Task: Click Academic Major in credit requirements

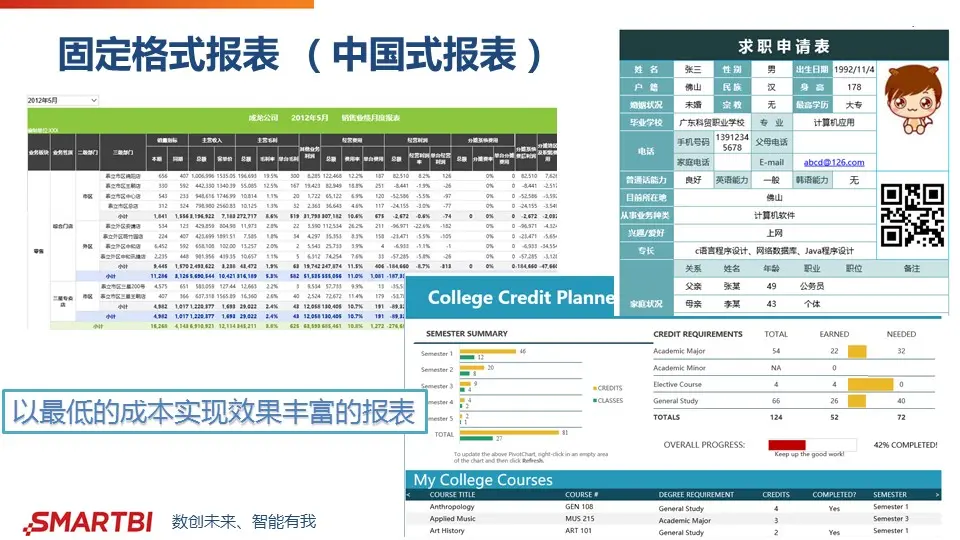Action: tap(679, 351)
